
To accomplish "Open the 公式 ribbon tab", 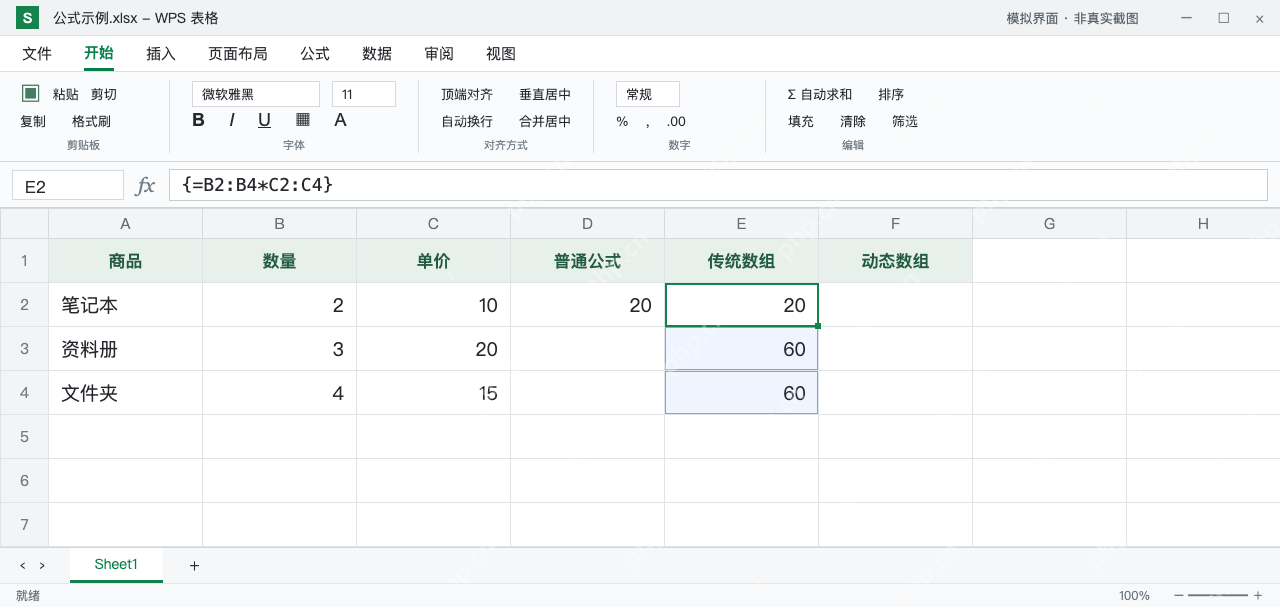I will click(x=315, y=54).
